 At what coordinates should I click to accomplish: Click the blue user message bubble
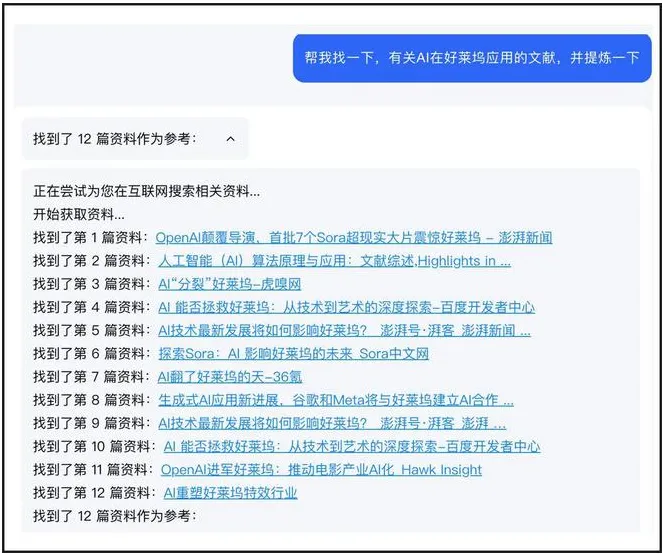[472, 58]
